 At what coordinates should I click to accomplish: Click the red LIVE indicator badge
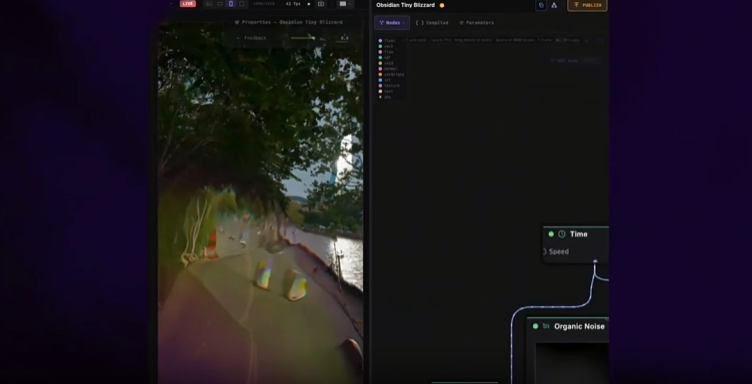(188, 4)
